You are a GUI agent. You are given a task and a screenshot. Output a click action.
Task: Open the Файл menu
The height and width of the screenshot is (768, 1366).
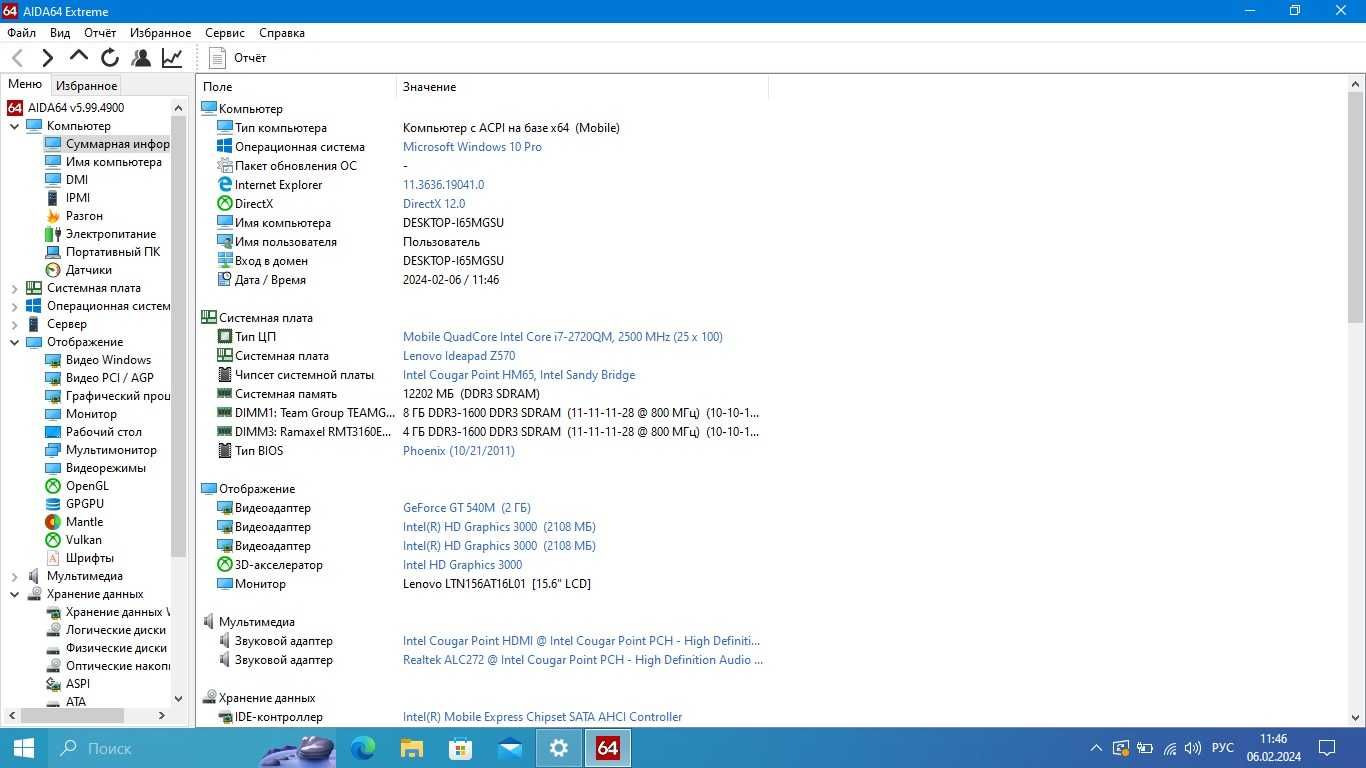pos(21,33)
